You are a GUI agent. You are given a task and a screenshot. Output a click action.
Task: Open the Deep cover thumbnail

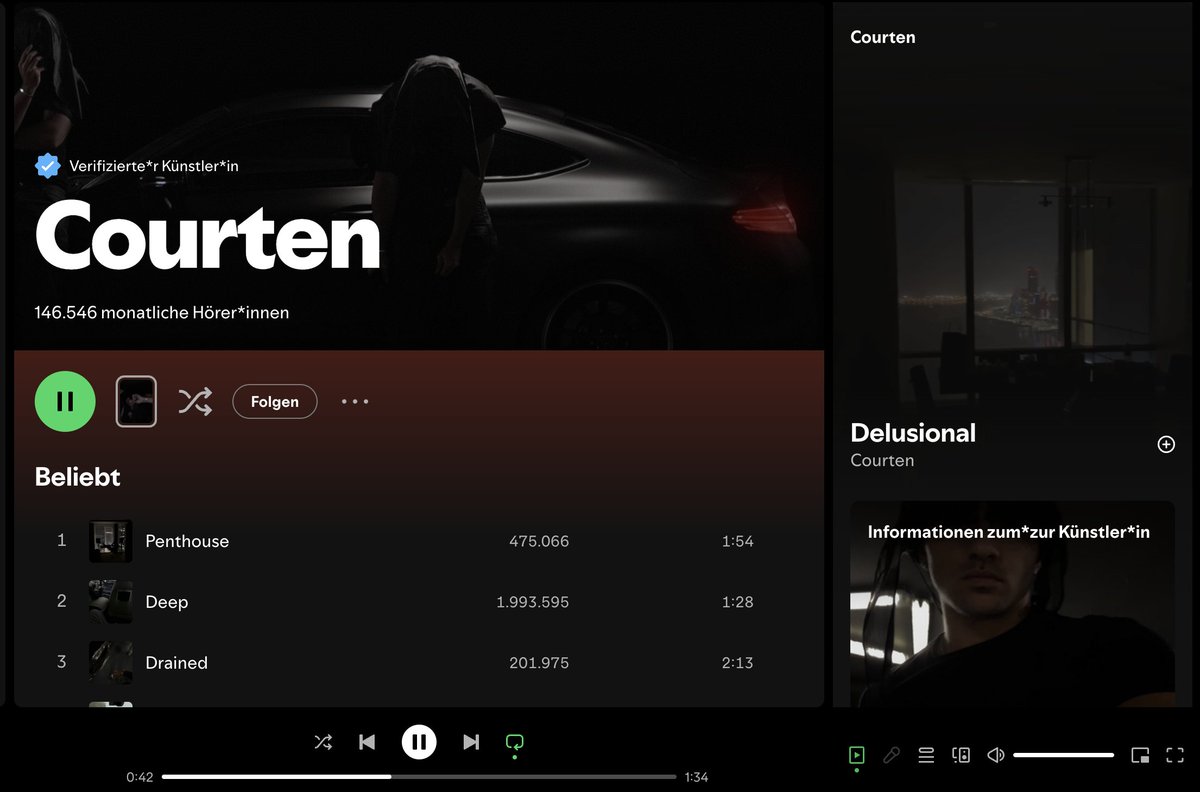pyautogui.click(x=110, y=602)
